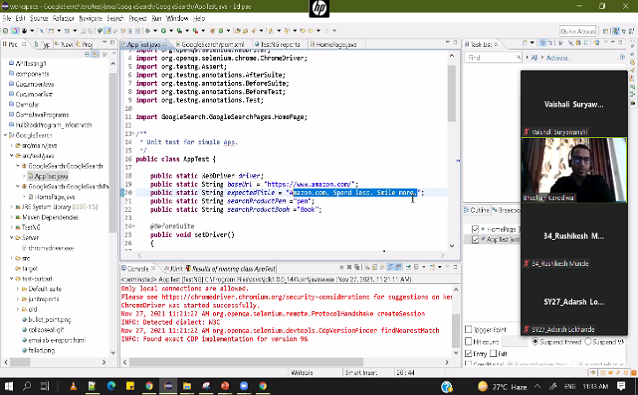The height and width of the screenshot is (395, 638).
Task: Toggle Link with Editor in Package Explorer
Action: coord(95,54)
